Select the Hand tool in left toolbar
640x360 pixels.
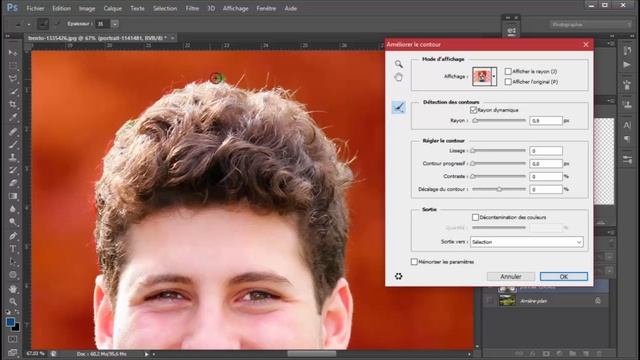pos(13,289)
